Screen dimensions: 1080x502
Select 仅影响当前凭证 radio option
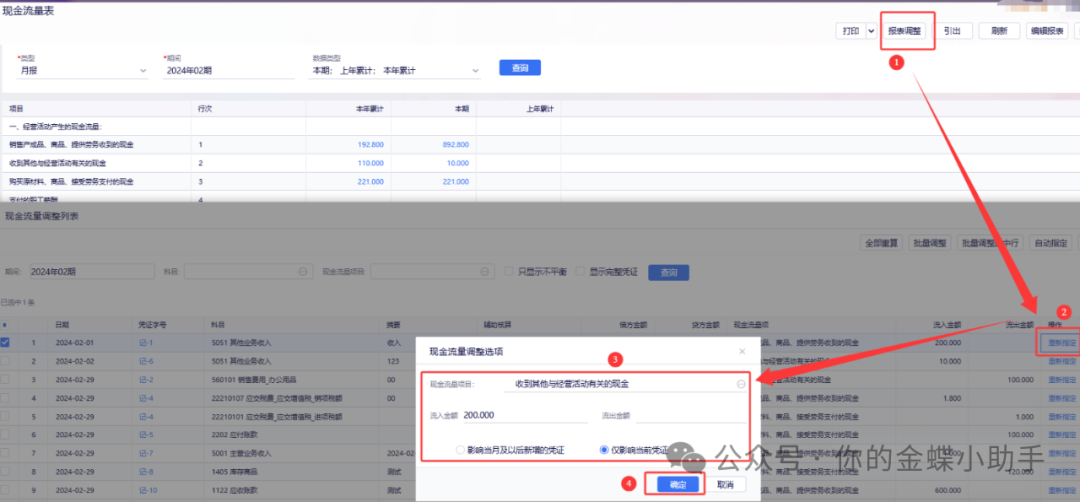pyautogui.click(x=604, y=450)
